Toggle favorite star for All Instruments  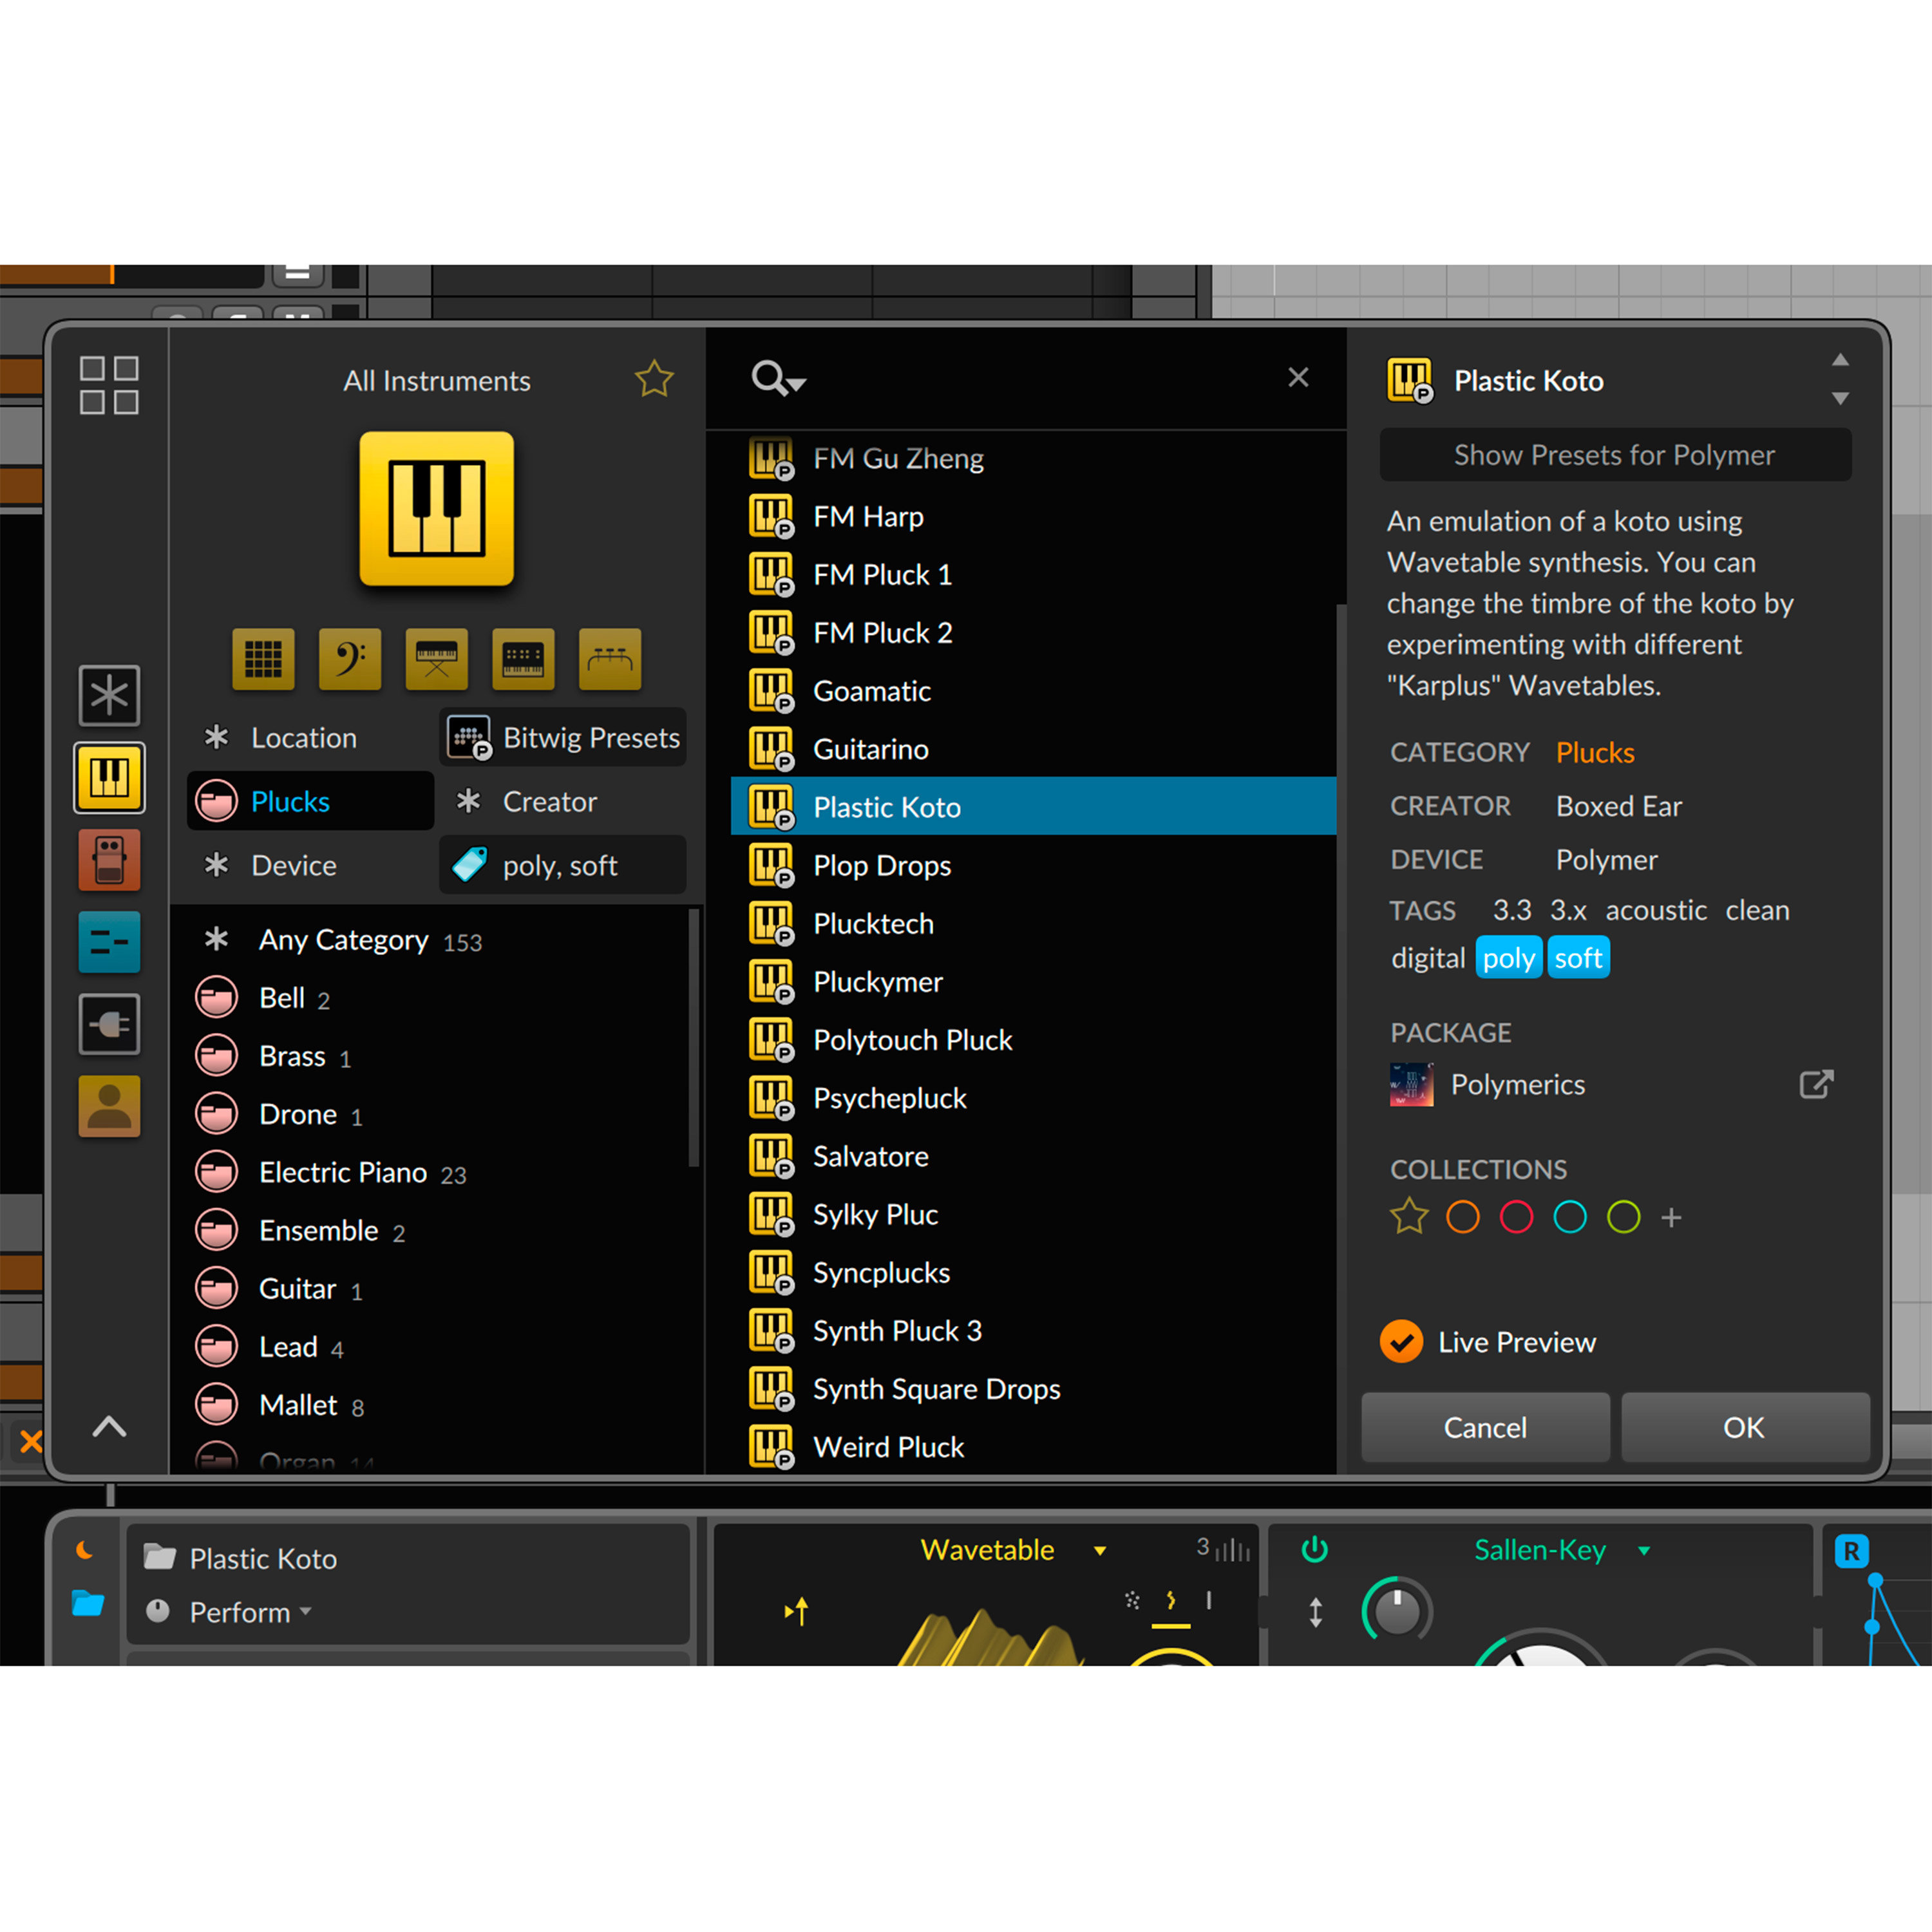click(654, 379)
